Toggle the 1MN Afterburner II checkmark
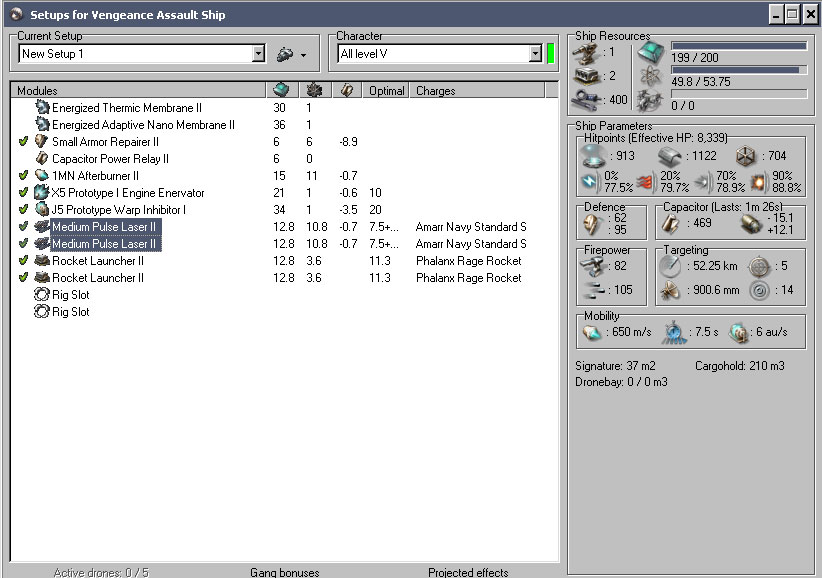The width and height of the screenshot is (822, 578). pyautogui.click(x=23, y=176)
